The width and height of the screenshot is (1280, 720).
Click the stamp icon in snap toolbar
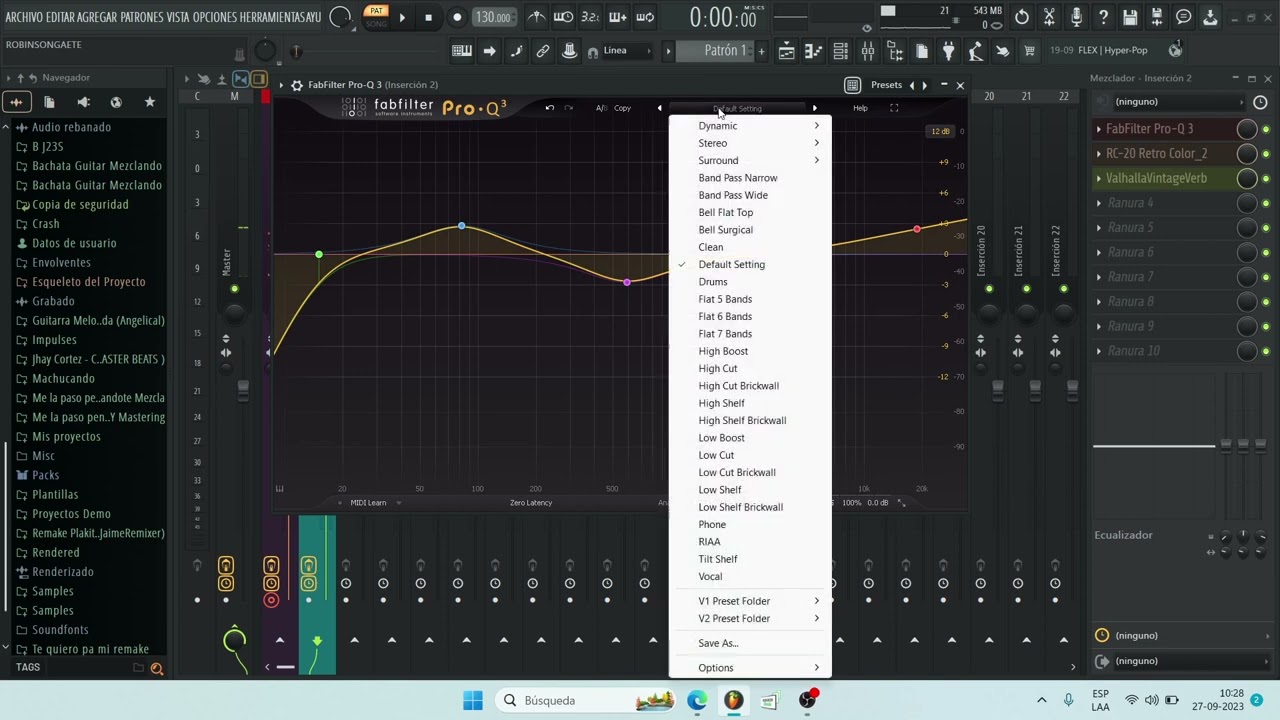tap(569, 51)
